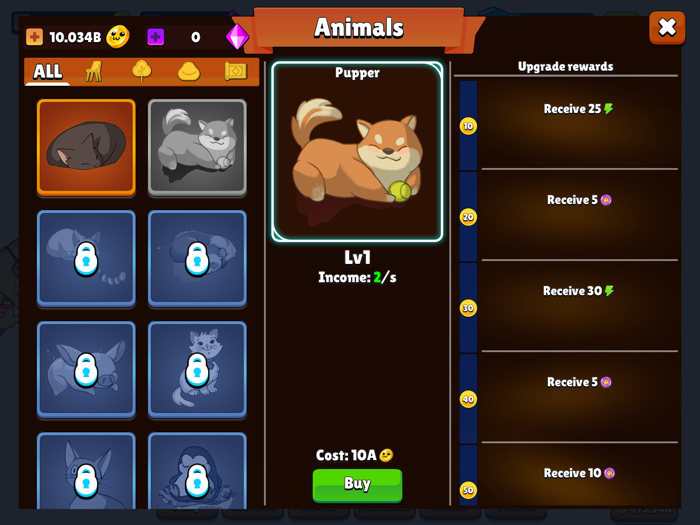The height and width of the screenshot is (525, 700).
Task: Click the locked striped-tail cat card
Action: click(x=86, y=258)
